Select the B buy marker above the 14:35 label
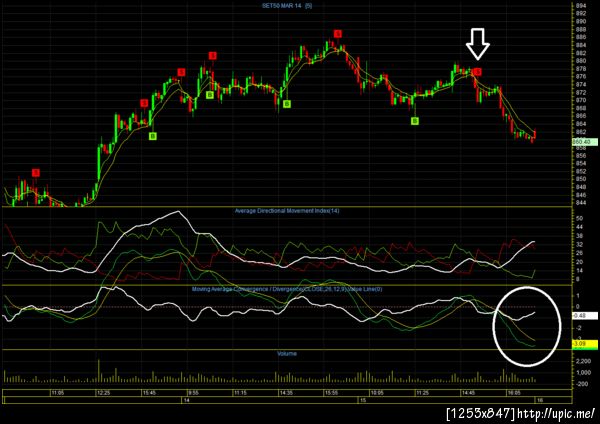This screenshot has width=600, height=424. pyautogui.click(x=287, y=104)
